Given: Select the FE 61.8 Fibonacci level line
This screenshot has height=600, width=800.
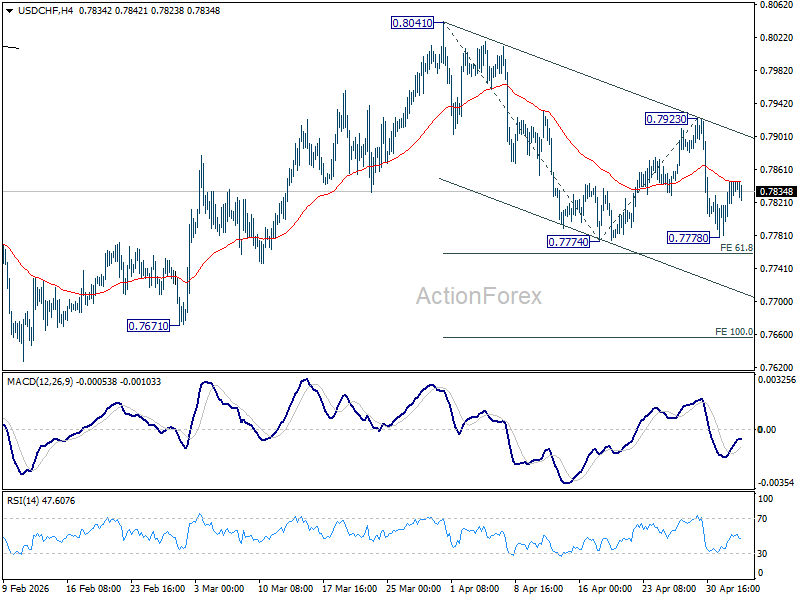Looking at the screenshot, I should (597, 254).
